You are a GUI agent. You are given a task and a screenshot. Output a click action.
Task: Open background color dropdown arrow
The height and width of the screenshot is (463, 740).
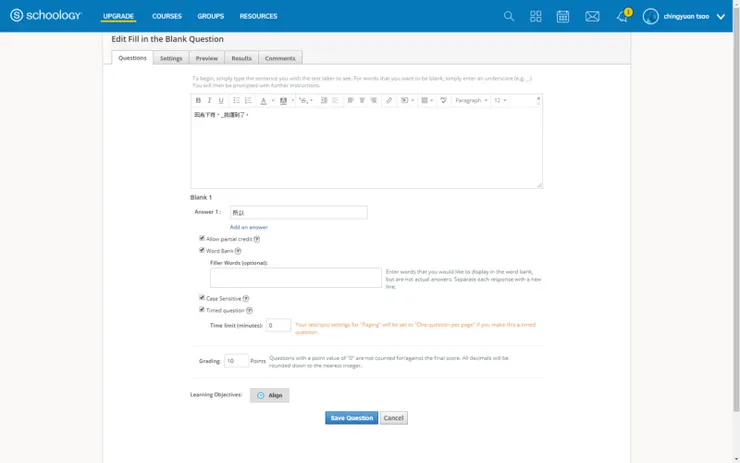(x=293, y=100)
